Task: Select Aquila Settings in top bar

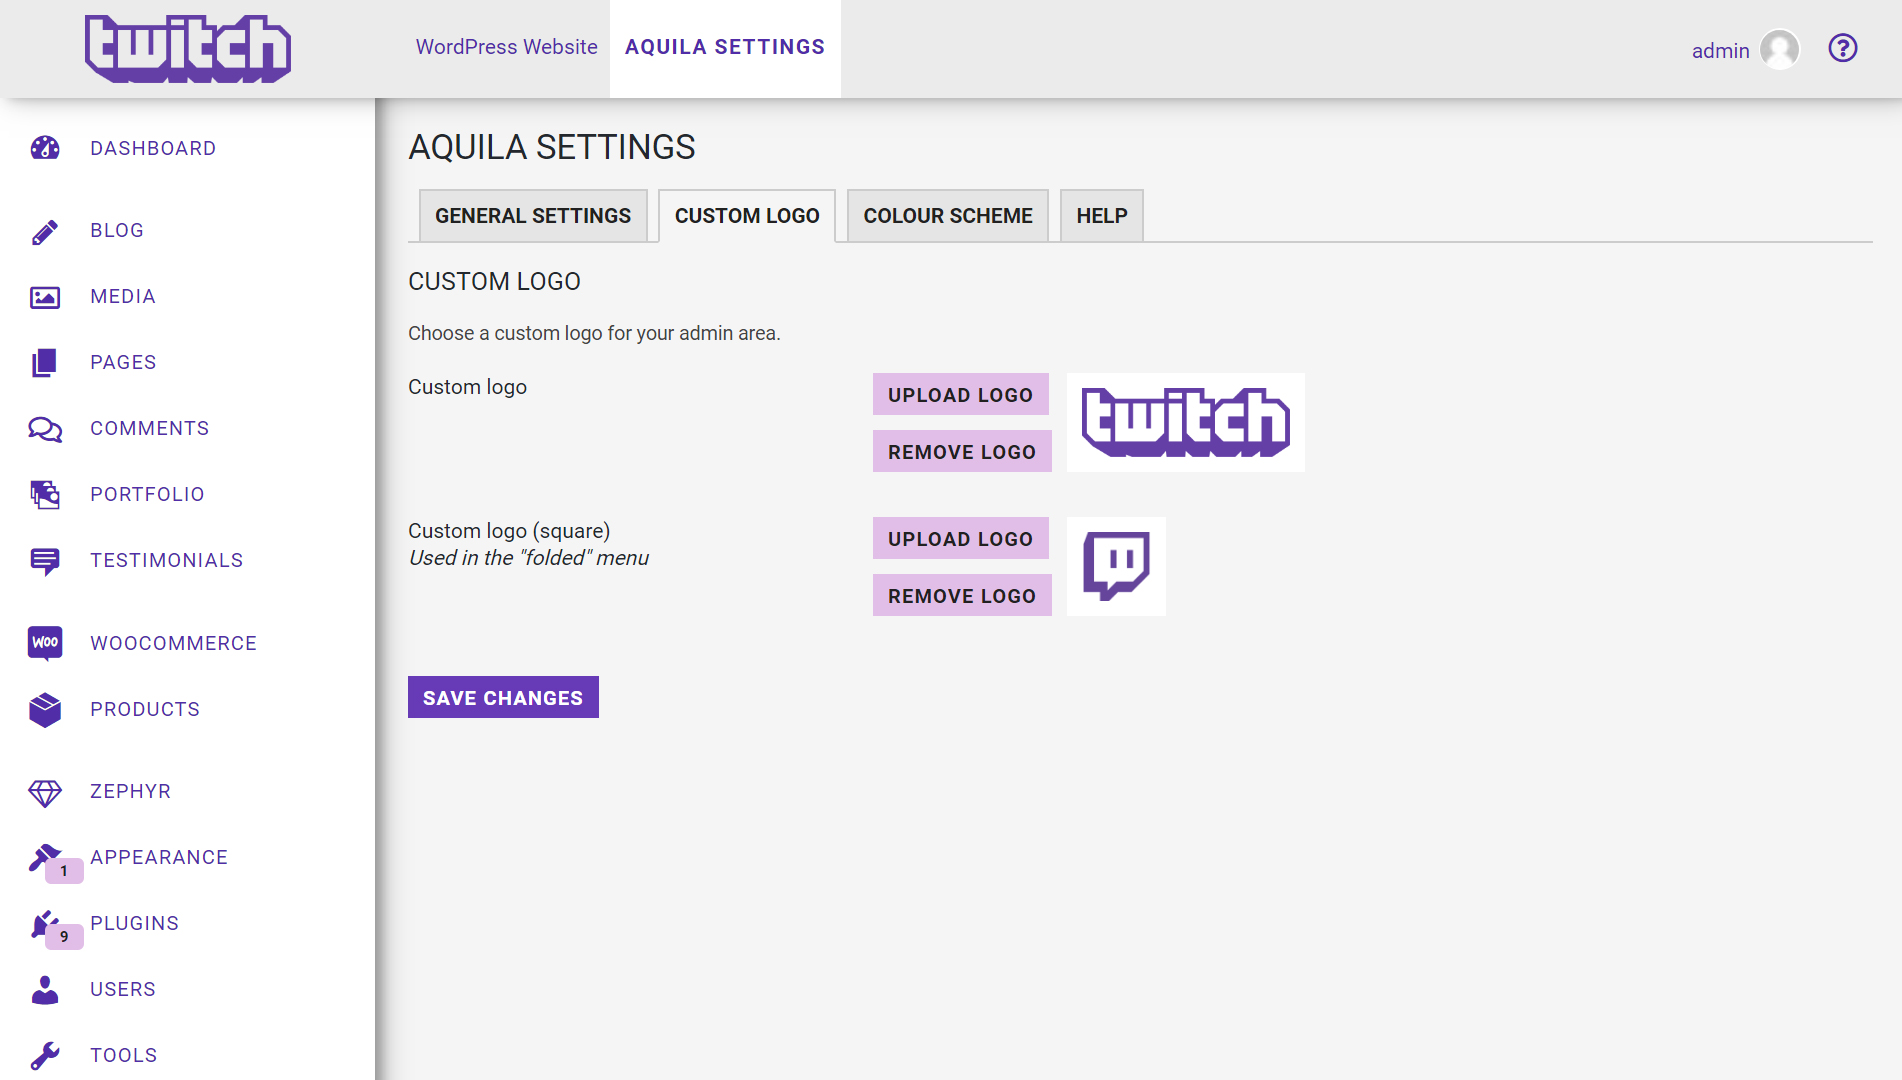Action: 725,47
